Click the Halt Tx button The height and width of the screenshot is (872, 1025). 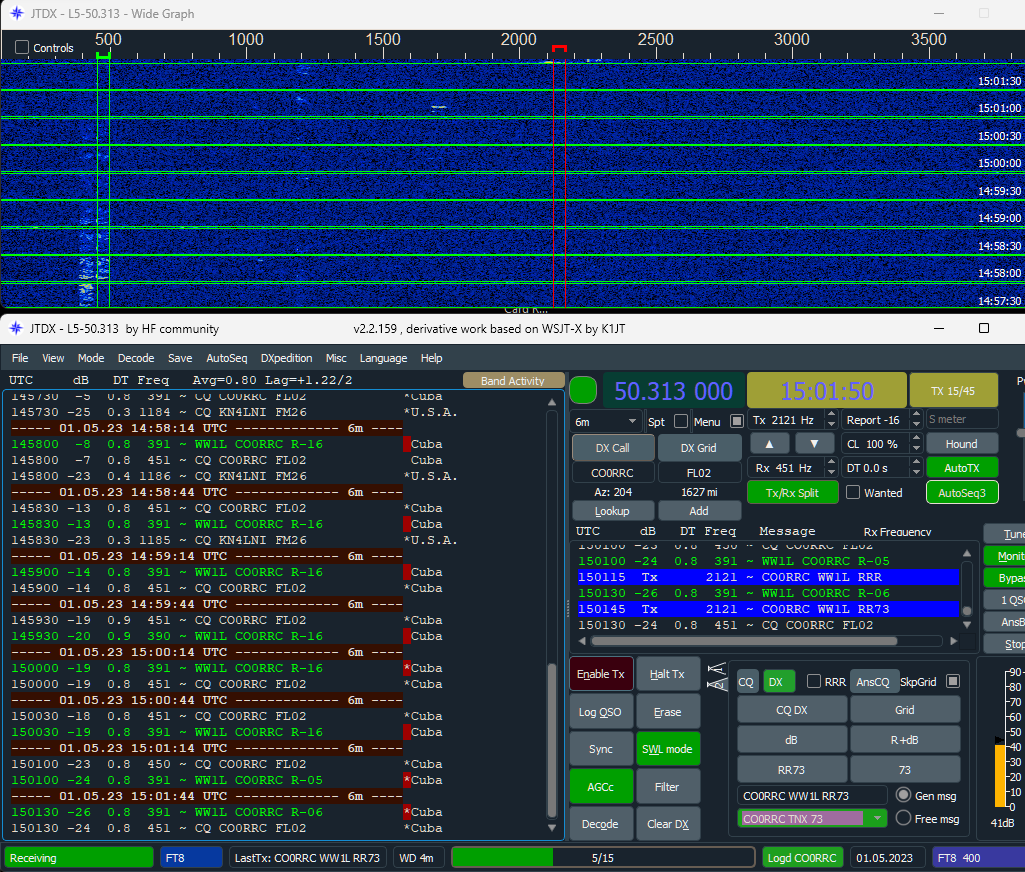[667, 674]
